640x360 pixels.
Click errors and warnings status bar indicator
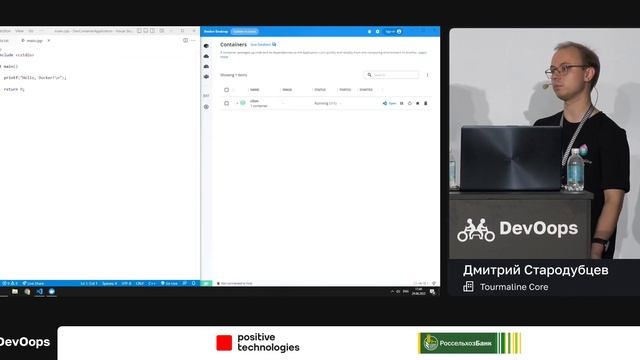[x=10, y=283]
